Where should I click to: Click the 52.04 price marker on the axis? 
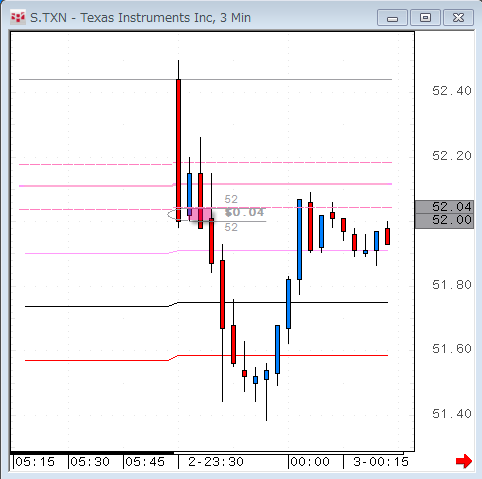444,207
